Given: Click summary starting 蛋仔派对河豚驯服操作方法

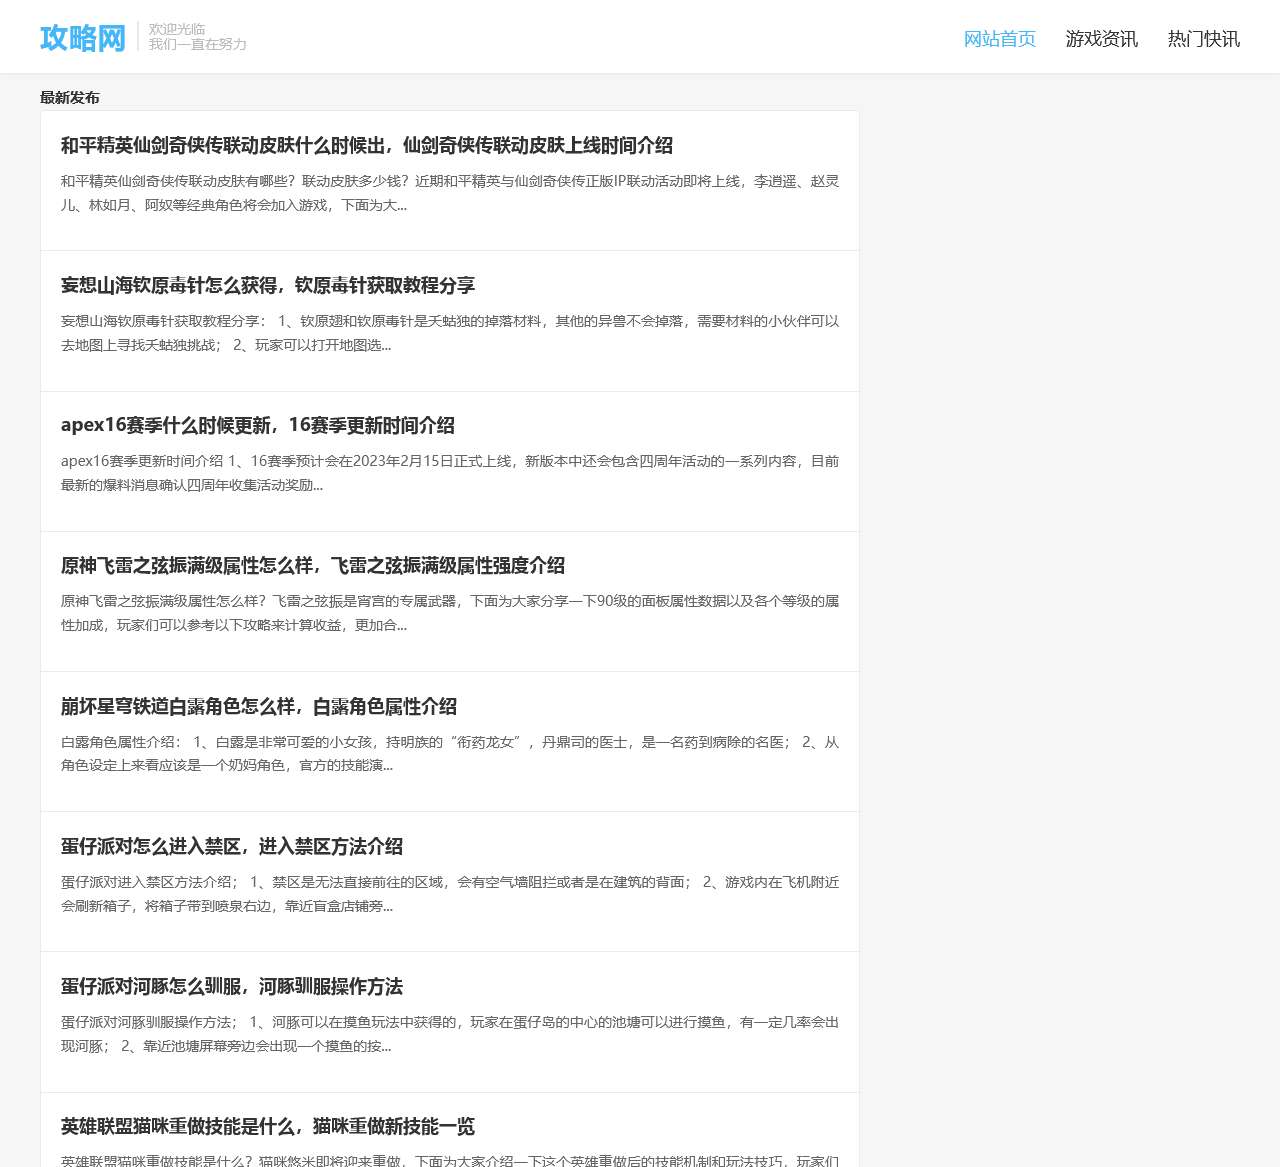Looking at the screenshot, I should point(450,1034).
